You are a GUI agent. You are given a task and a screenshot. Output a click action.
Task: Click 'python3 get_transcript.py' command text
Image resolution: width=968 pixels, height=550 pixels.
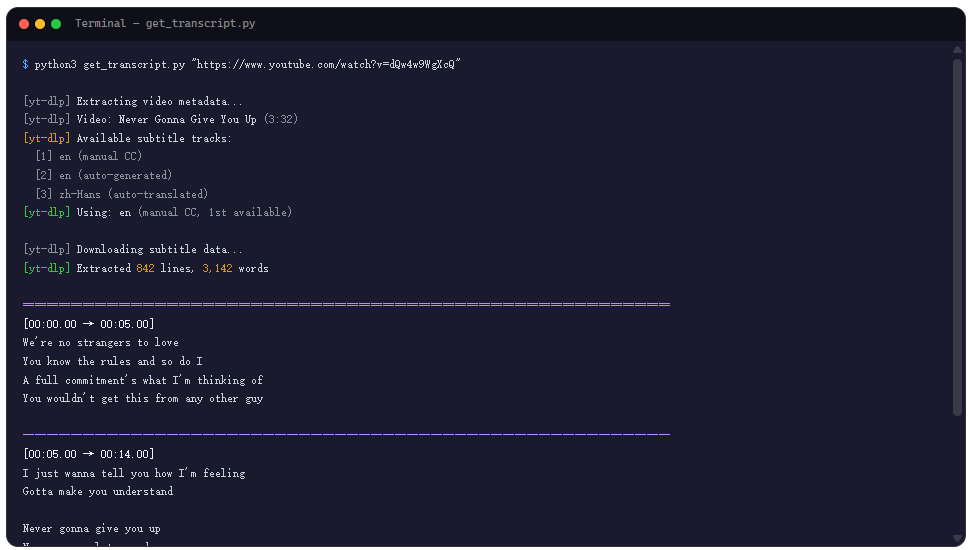(x=110, y=64)
